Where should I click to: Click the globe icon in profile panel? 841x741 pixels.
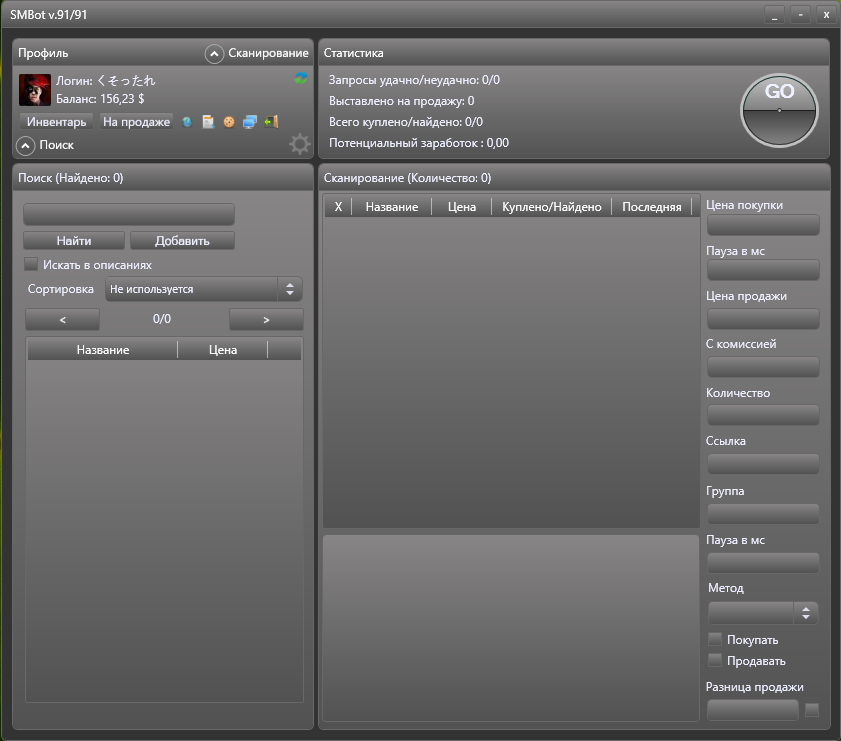coord(187,122)
